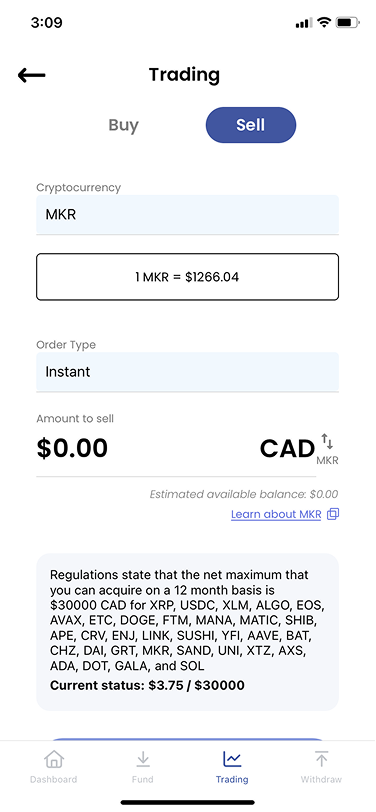This screenshot has width=376, height=812.
Task: Tap the CAD/MKR currency swap arrows icon
Action: [x=327, y=441]
